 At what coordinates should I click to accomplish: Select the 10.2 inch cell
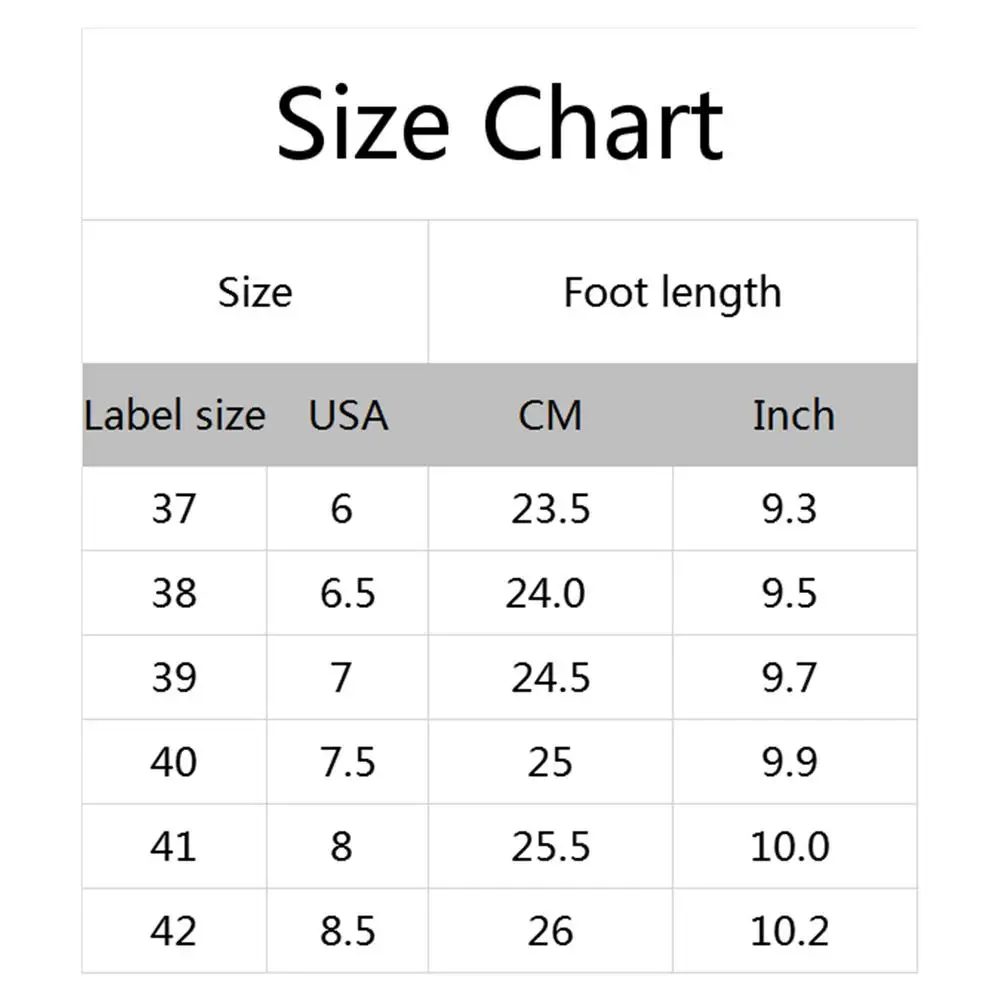790,931
